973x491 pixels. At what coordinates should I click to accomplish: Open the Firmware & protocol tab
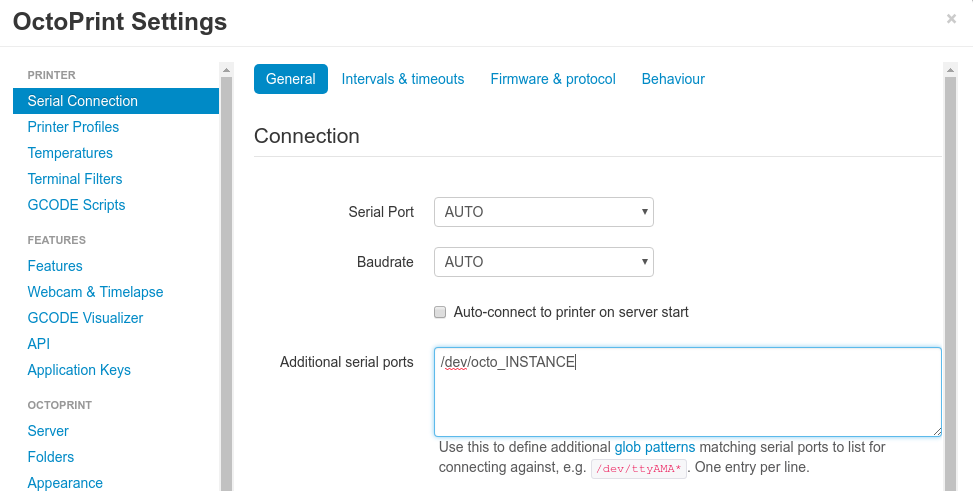pyautogui.click(x=553, y=79)
